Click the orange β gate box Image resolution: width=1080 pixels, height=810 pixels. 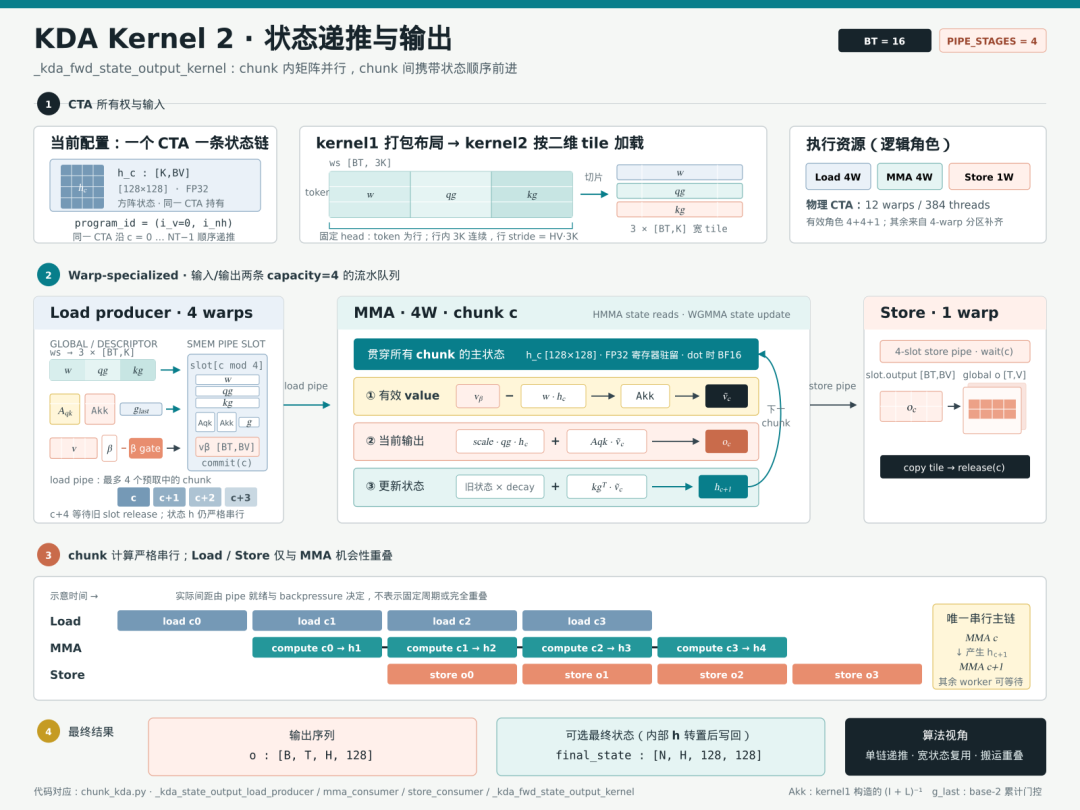(145, 448)
